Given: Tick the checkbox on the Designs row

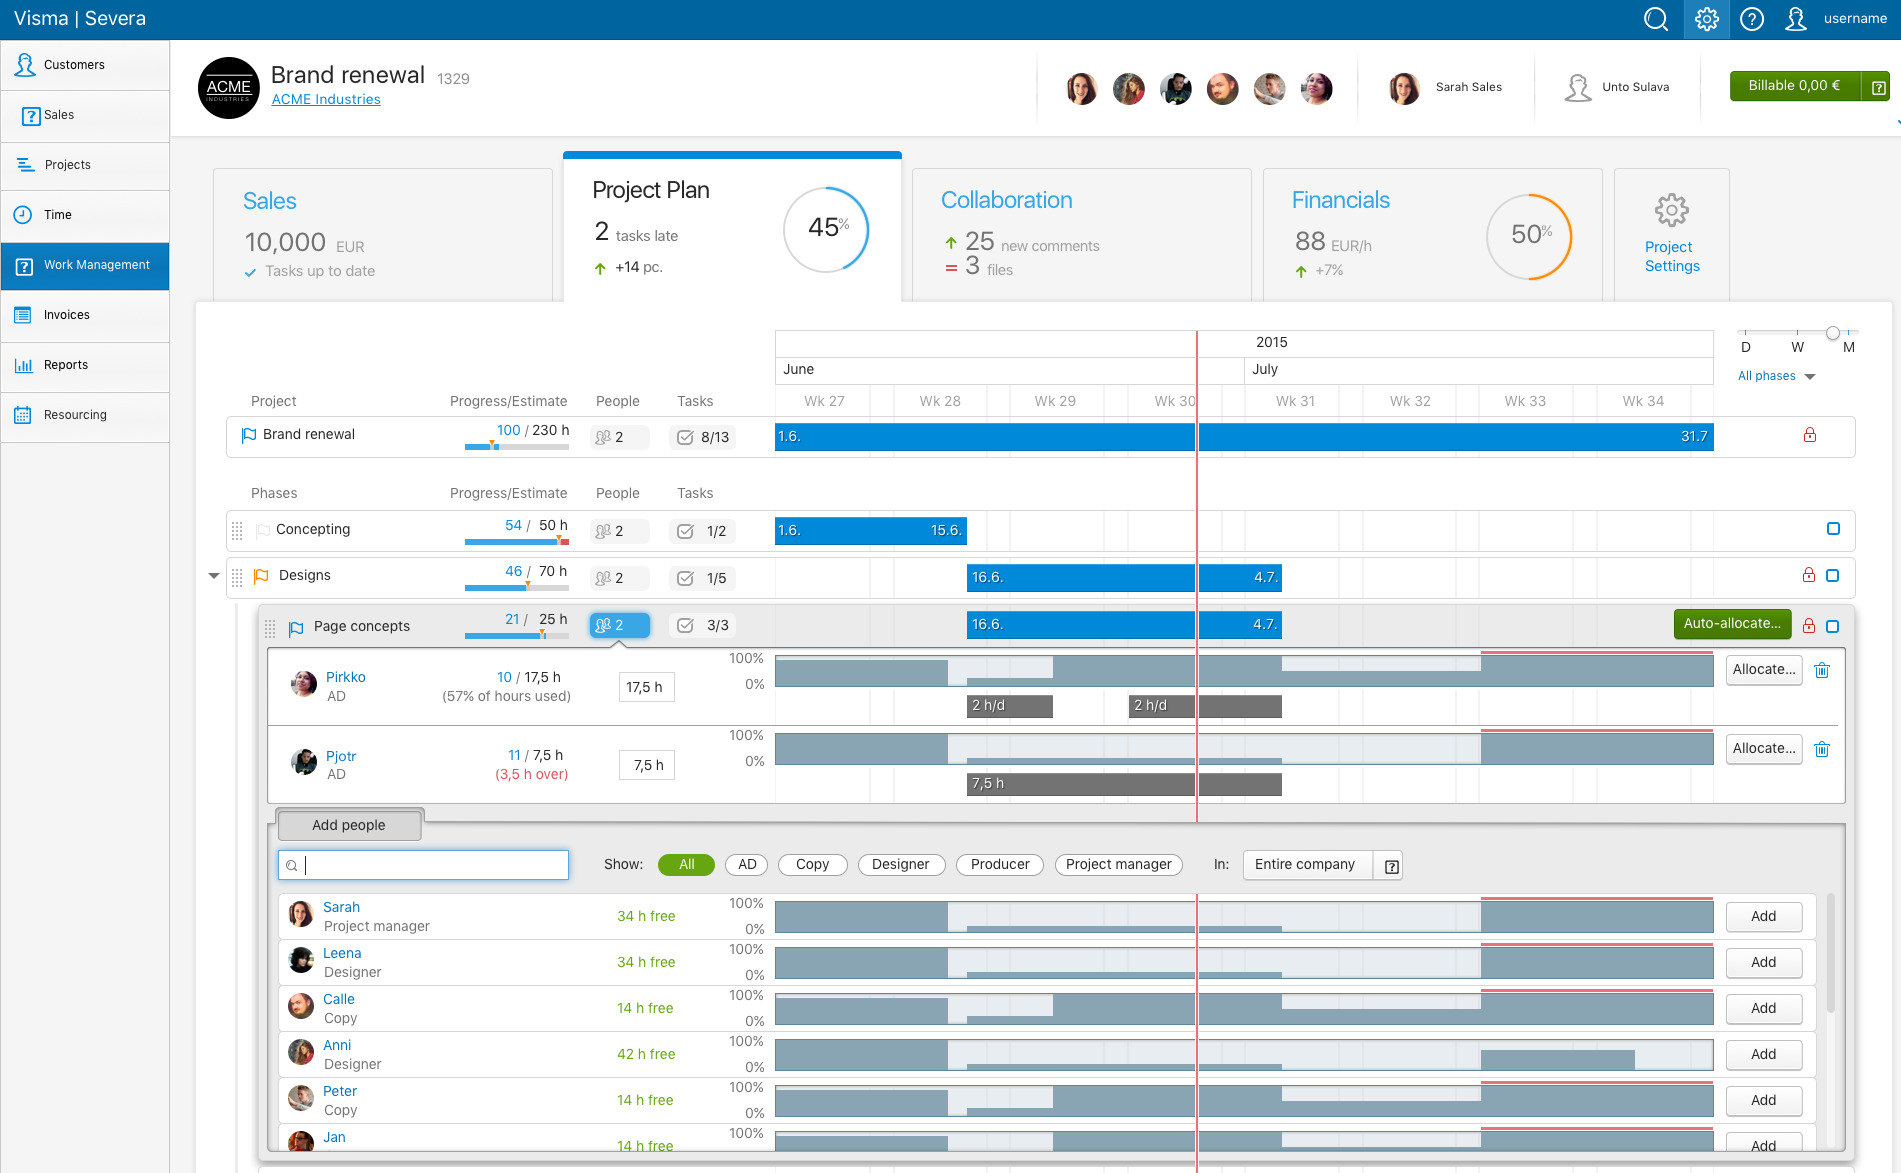Looking at the screenshot, I should point(1833,576).
